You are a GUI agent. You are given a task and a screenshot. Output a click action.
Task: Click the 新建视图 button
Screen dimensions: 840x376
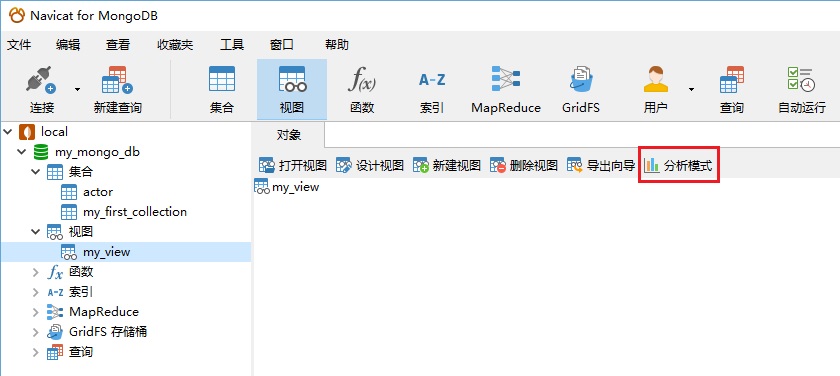pos(447,166)
